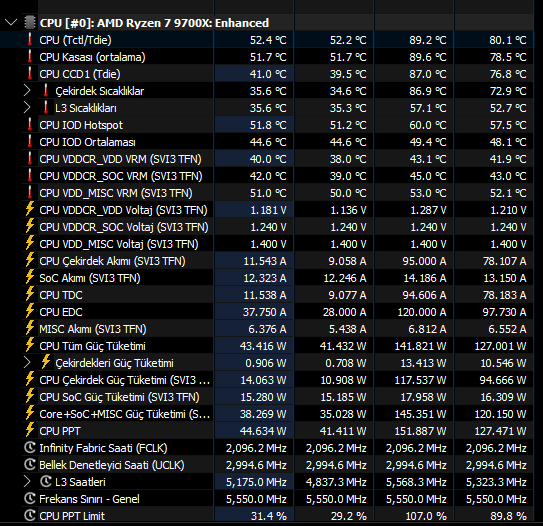The image size is (543, 526).
Task: Click the CPU chip icon in the header row
Action: 30,23
